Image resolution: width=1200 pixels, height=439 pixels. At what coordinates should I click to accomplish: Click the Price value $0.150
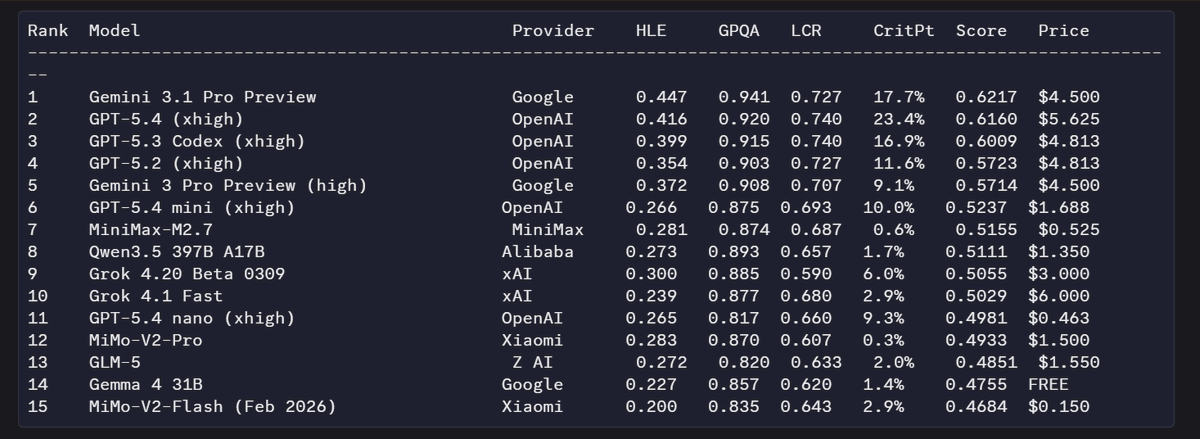[x=1059, y=406]
